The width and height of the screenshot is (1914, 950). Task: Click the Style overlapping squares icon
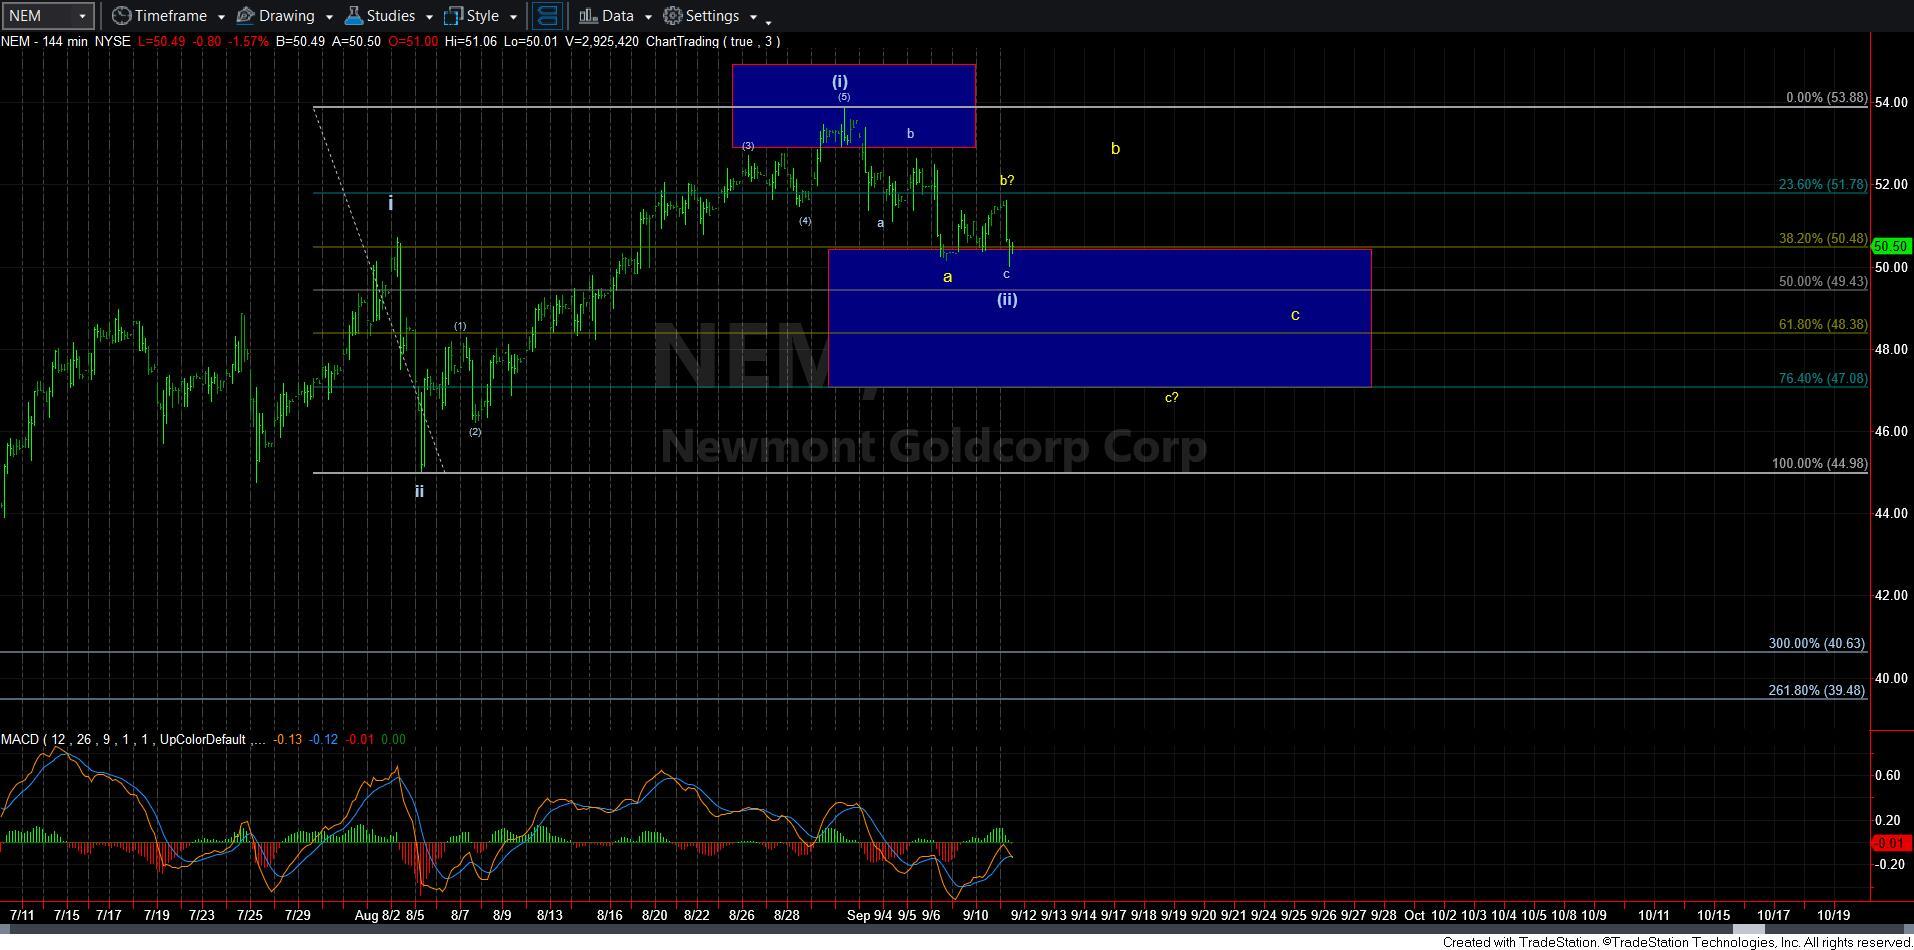tap(453, 16)
